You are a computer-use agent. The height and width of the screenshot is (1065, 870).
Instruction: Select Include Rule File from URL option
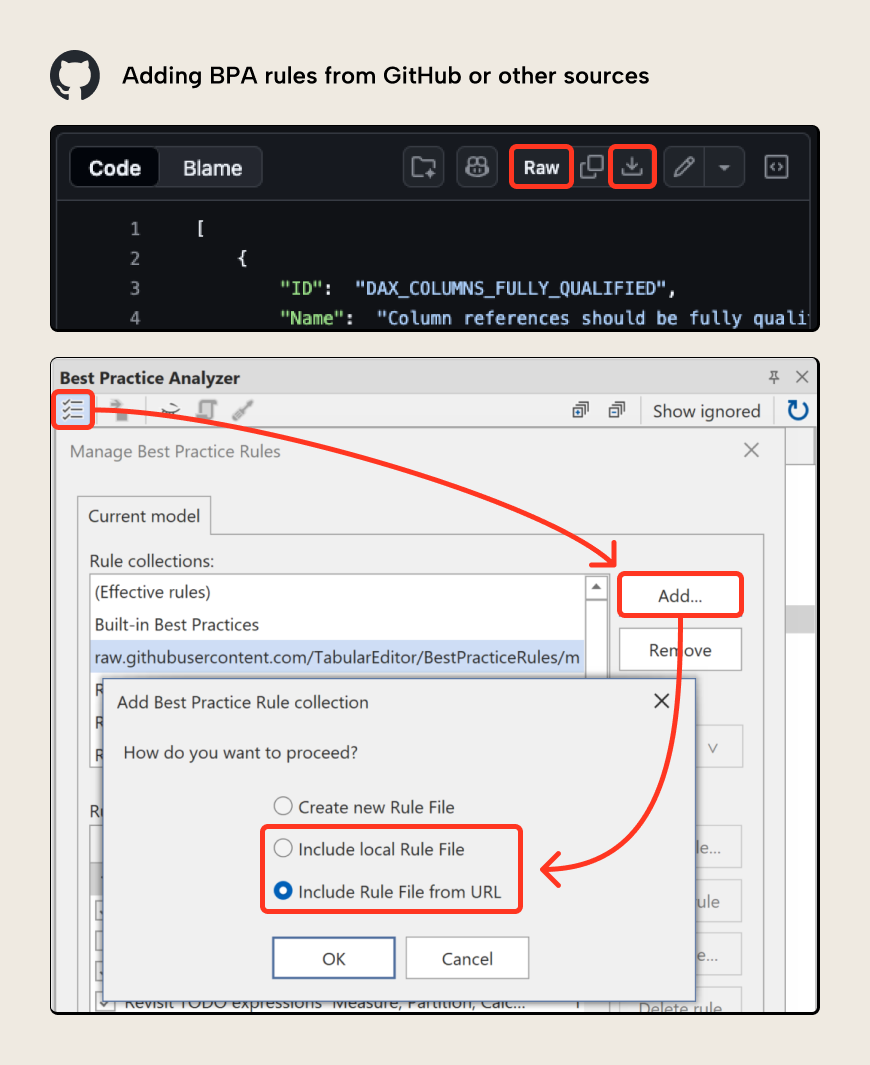[283, 892]
